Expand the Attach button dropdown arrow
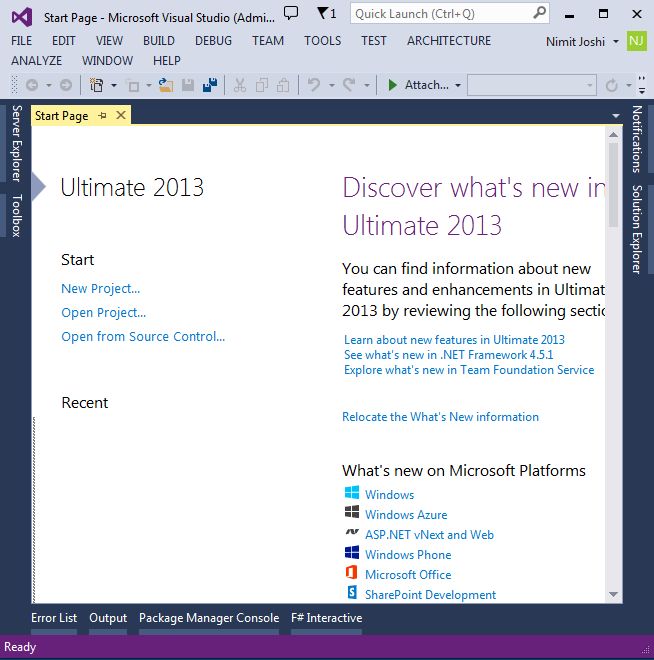654x660 pixels. tap(458, 85)
